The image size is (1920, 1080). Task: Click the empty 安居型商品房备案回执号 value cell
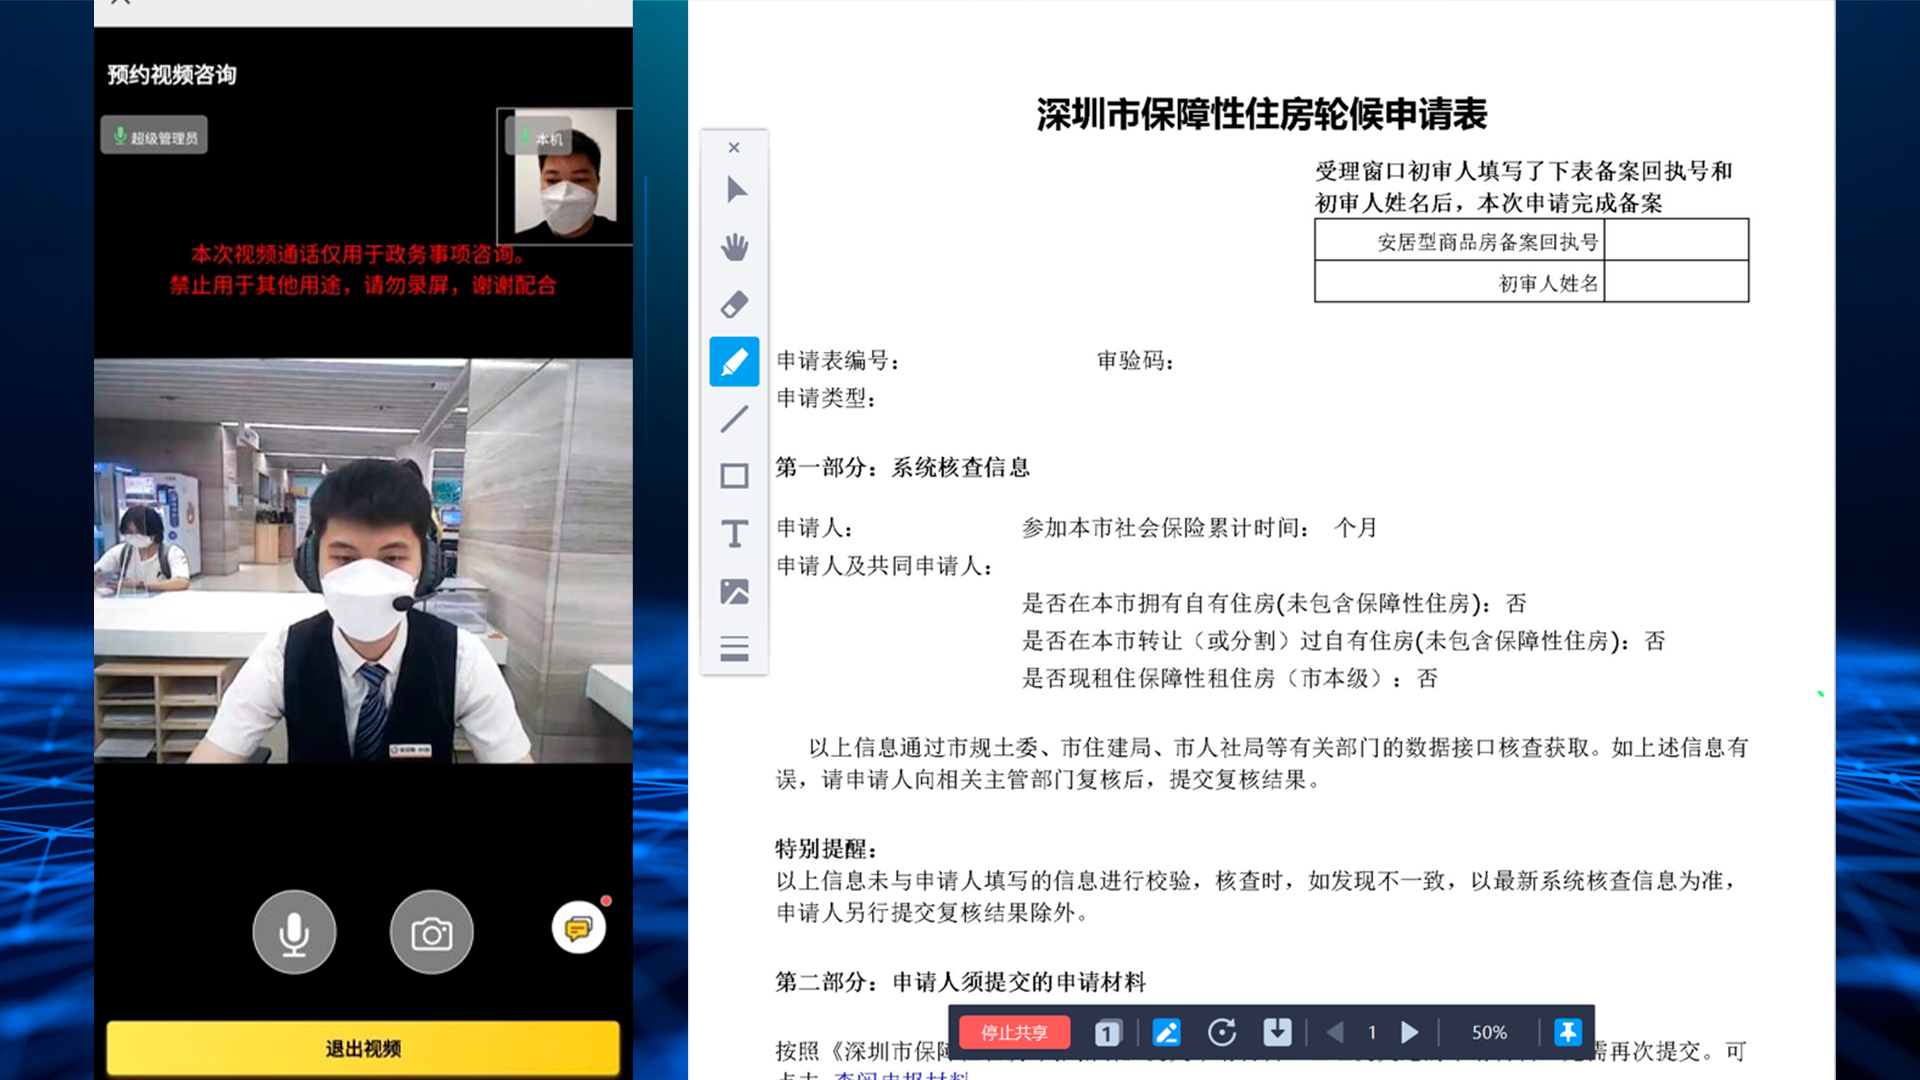point(1677,241)
